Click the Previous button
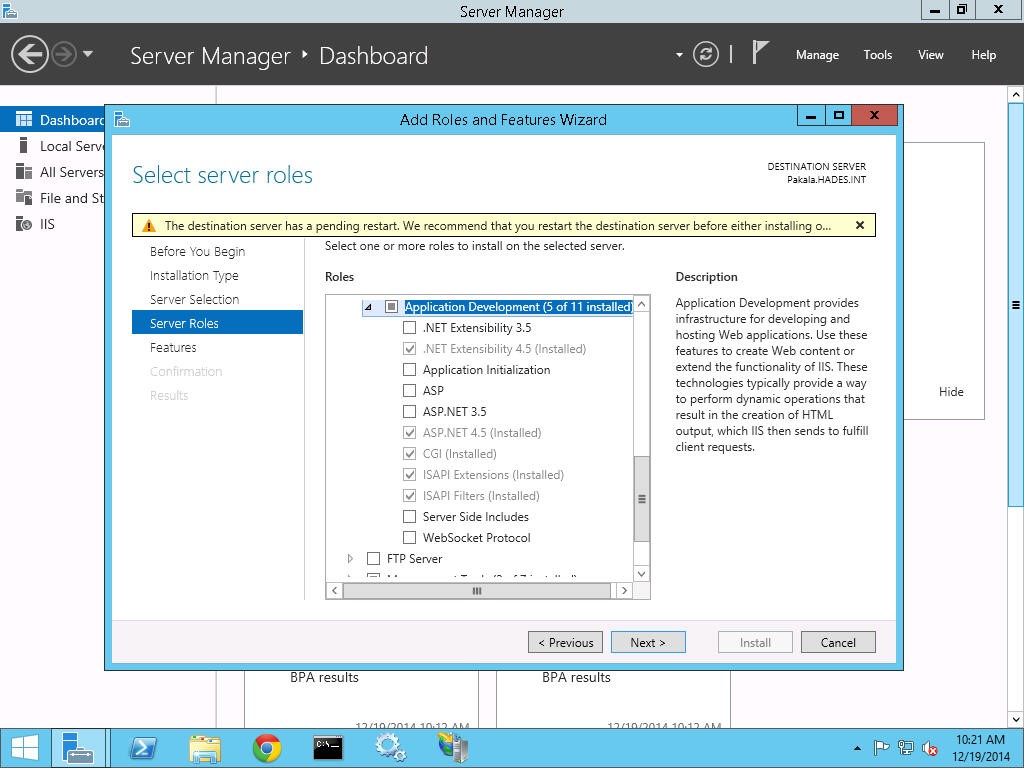1024x768 pixels. click(x=566, y=643)
